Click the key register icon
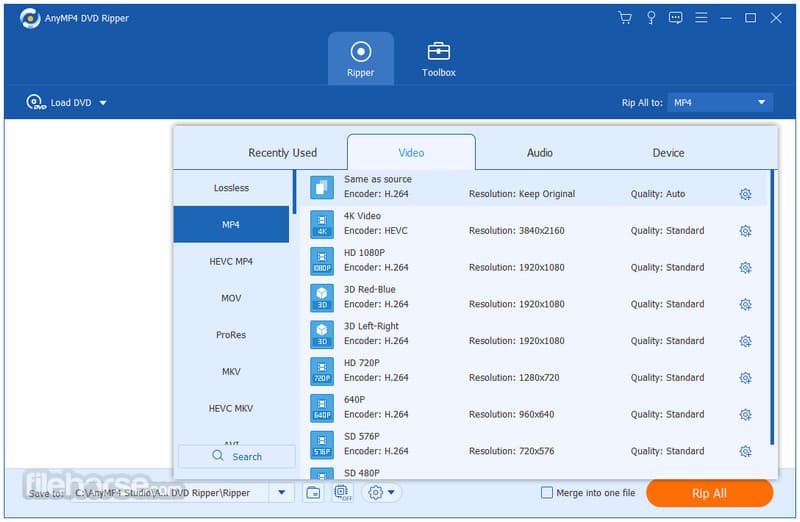 pyautogui.click(x=650, y=18)
